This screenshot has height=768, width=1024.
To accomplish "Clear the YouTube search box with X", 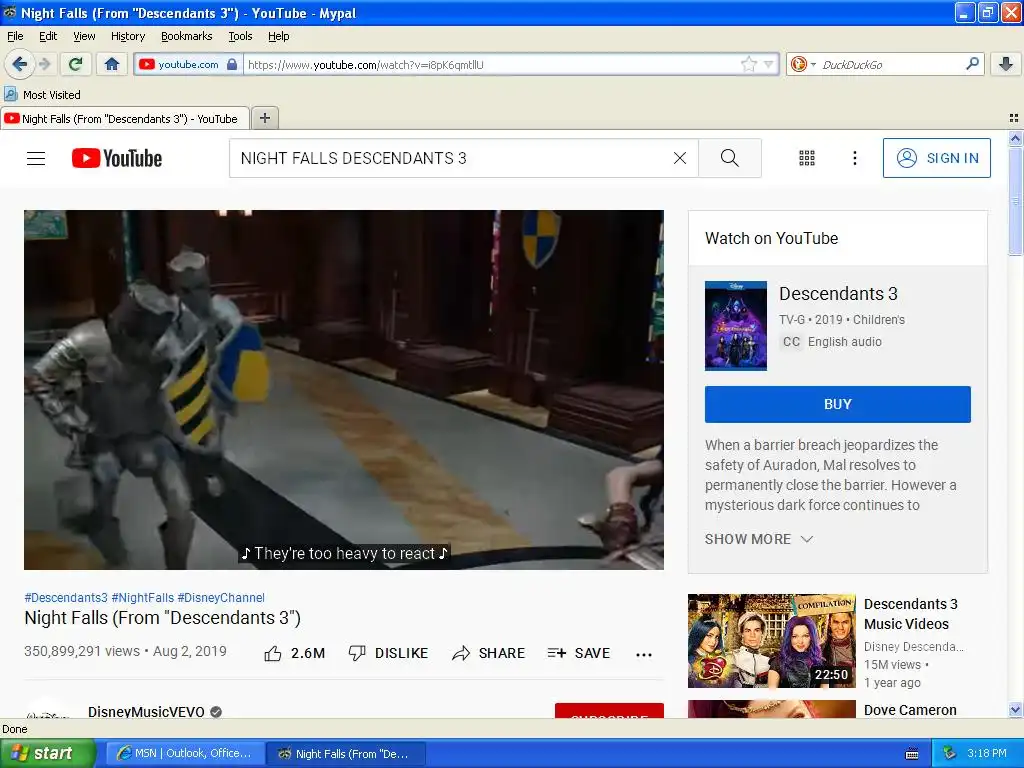I will 680,158.
